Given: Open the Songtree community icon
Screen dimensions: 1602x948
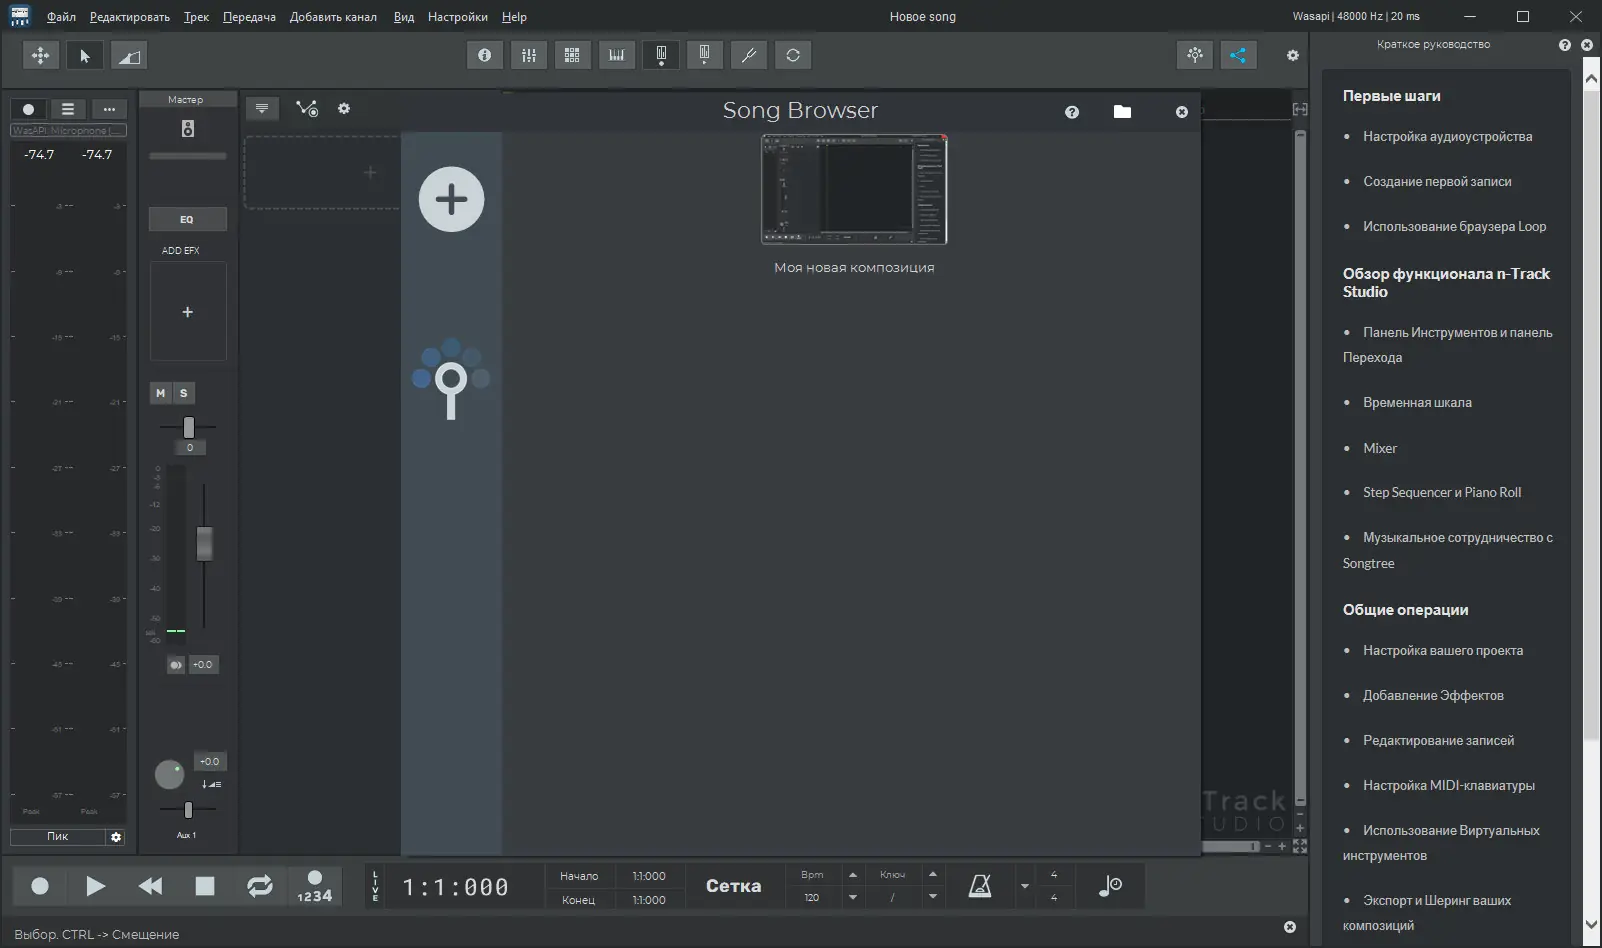Looking at the screenshot, I should tap(1195, 56).
